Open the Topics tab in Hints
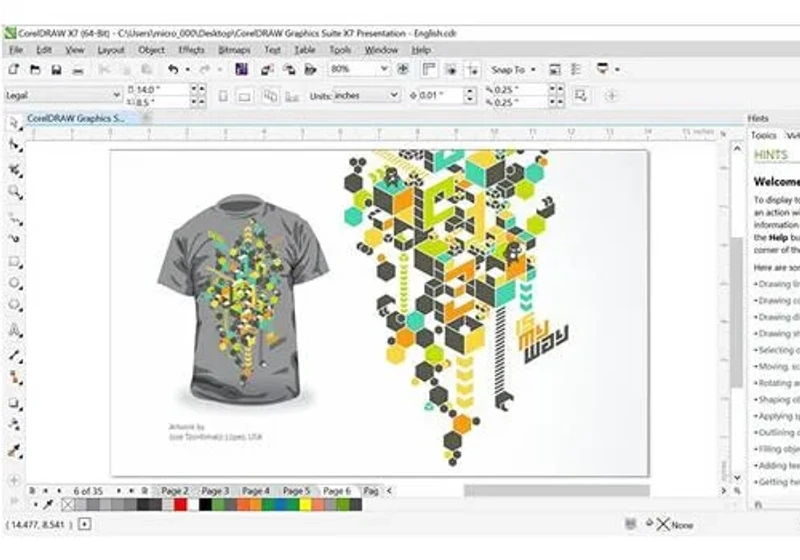The image size is (800, 560). [x=764, y=135]
